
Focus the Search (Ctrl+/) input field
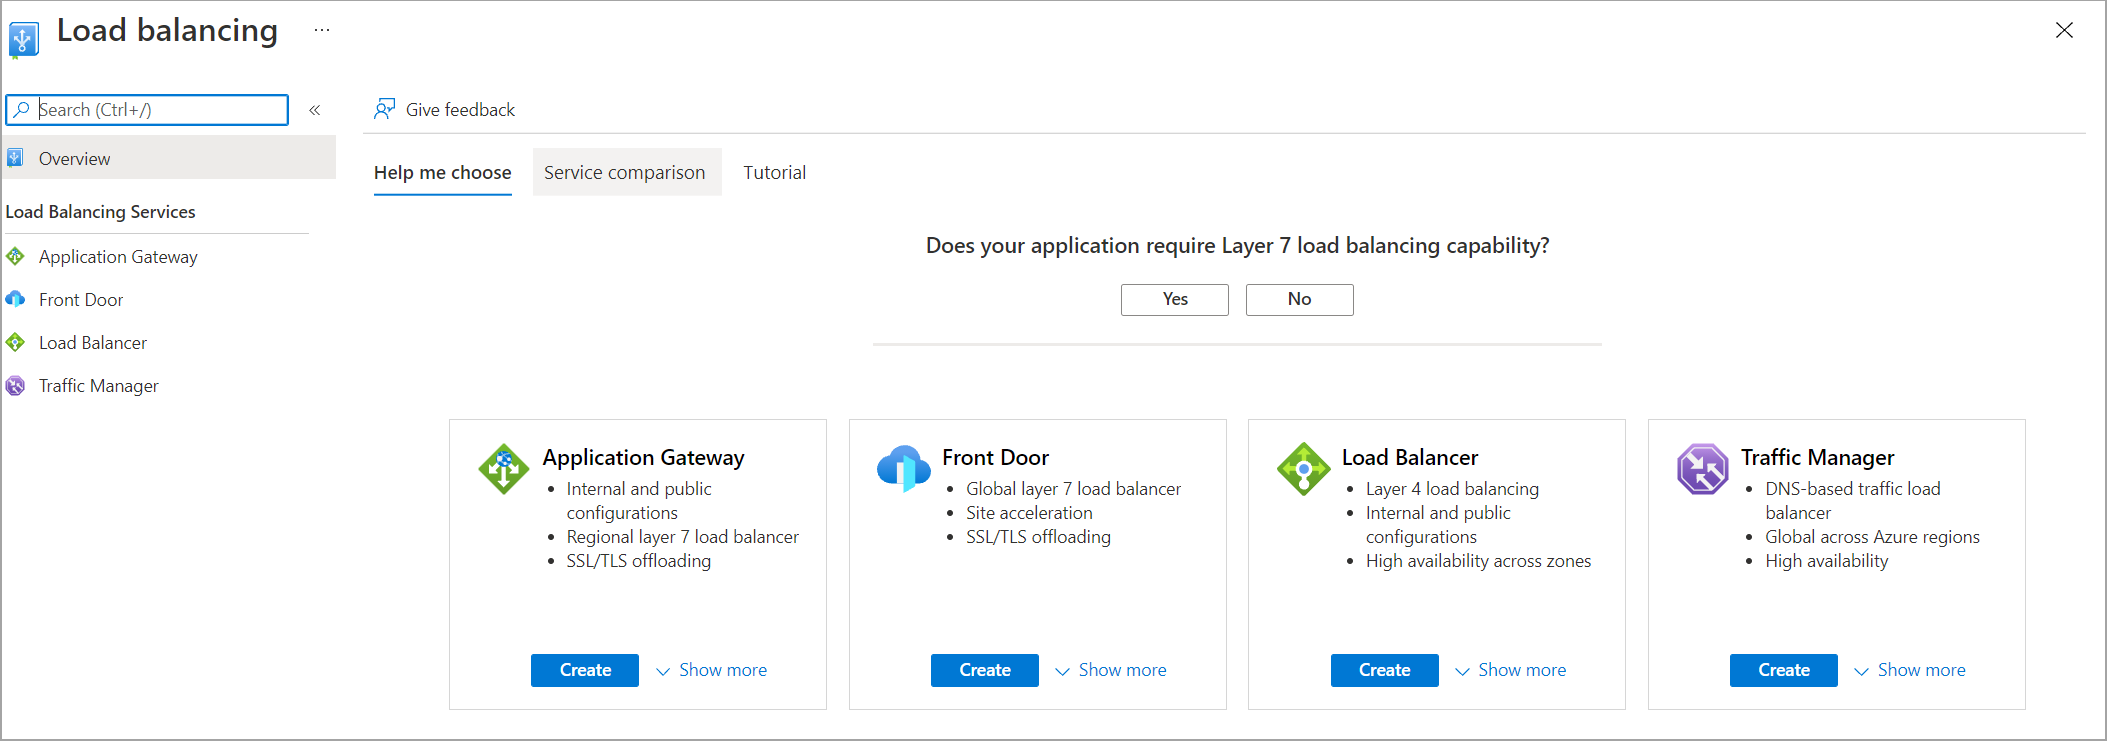[x=147, y=110]
